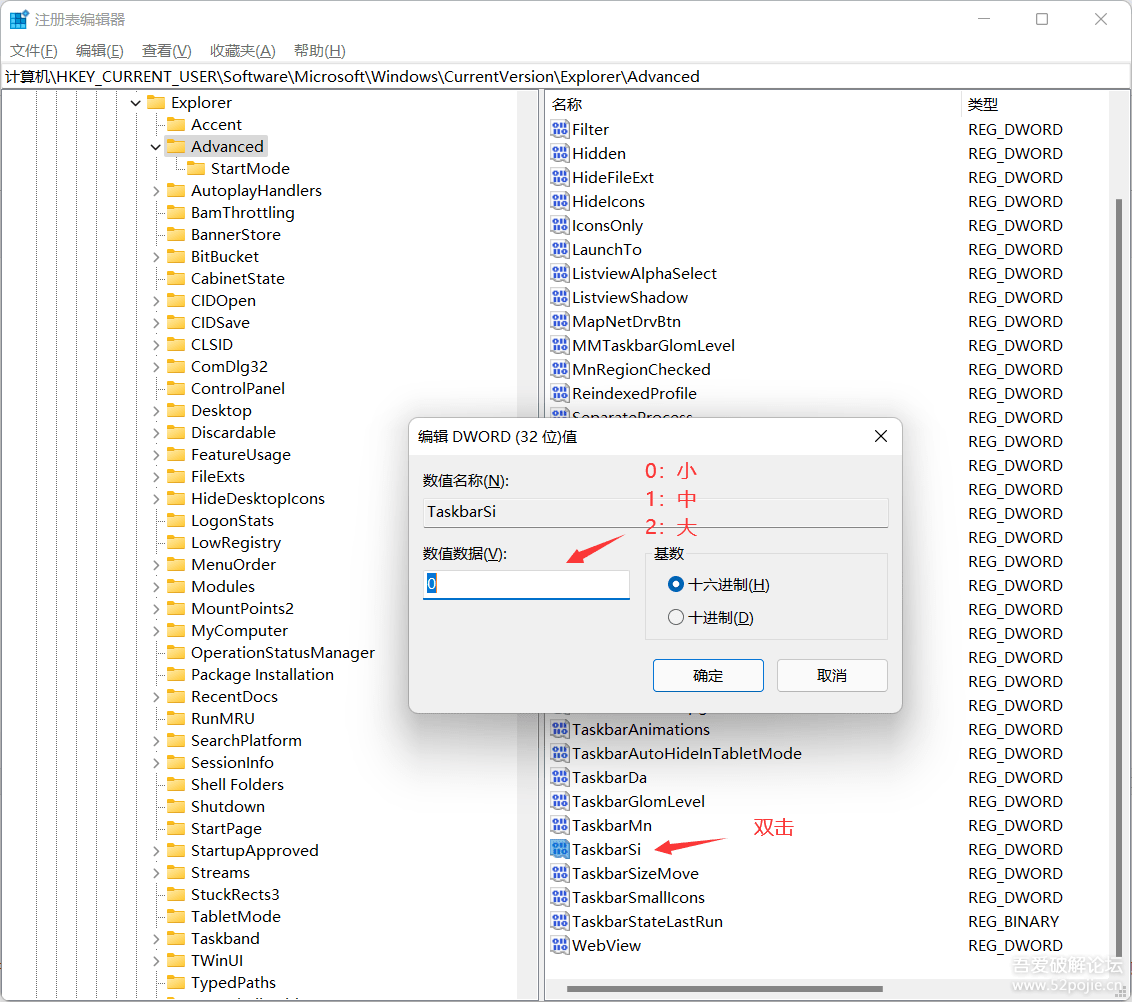Click the LaunchTo value icon
This screenshot has width=1132, height=1002.
point(560,249)
